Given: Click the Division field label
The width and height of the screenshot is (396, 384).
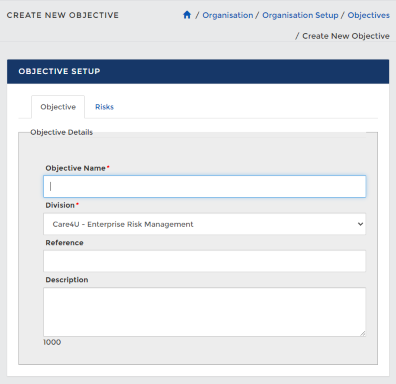Looking at the screenshot, I should click(x=60, y=205).
